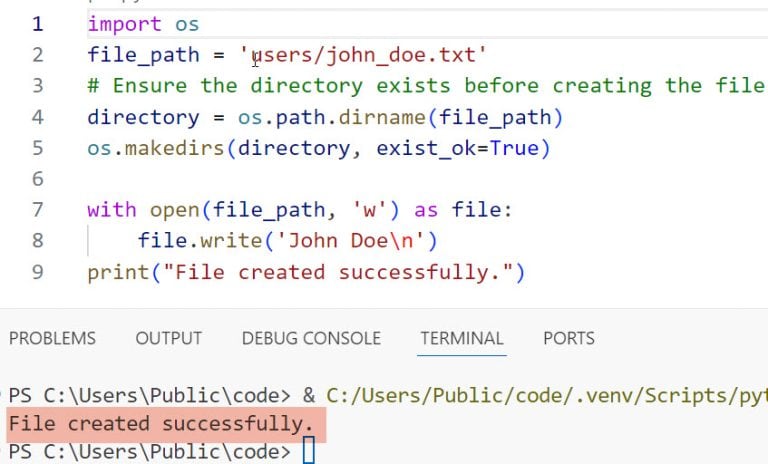Image resolution: width=768 pixels, height=464 pixels.
Task: Focus the terminal prompt cursor
Action: tap(309, 451)
